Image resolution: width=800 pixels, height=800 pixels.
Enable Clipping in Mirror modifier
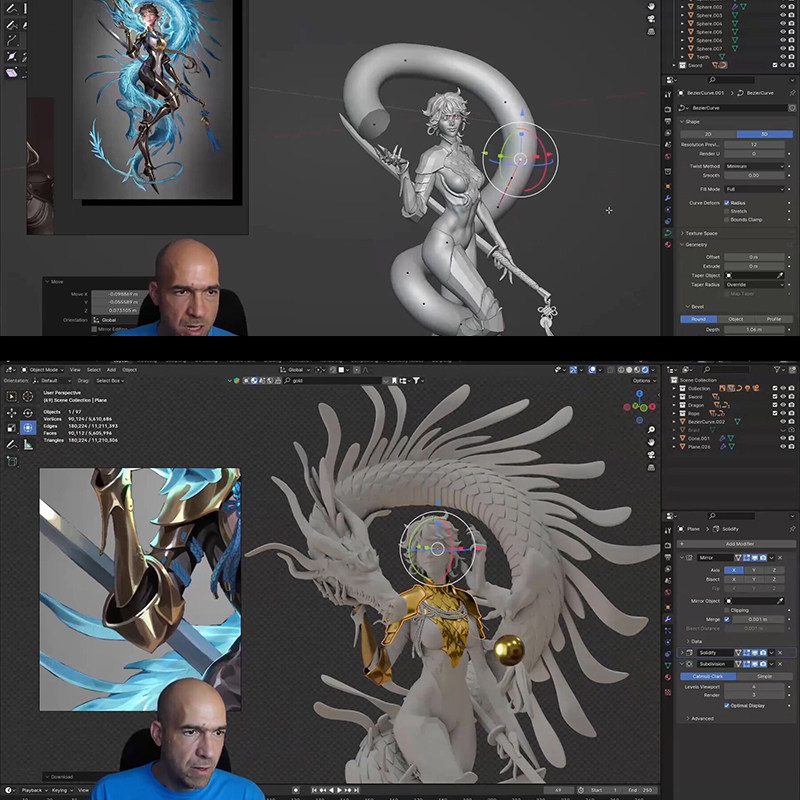click(x=727, y=610)
